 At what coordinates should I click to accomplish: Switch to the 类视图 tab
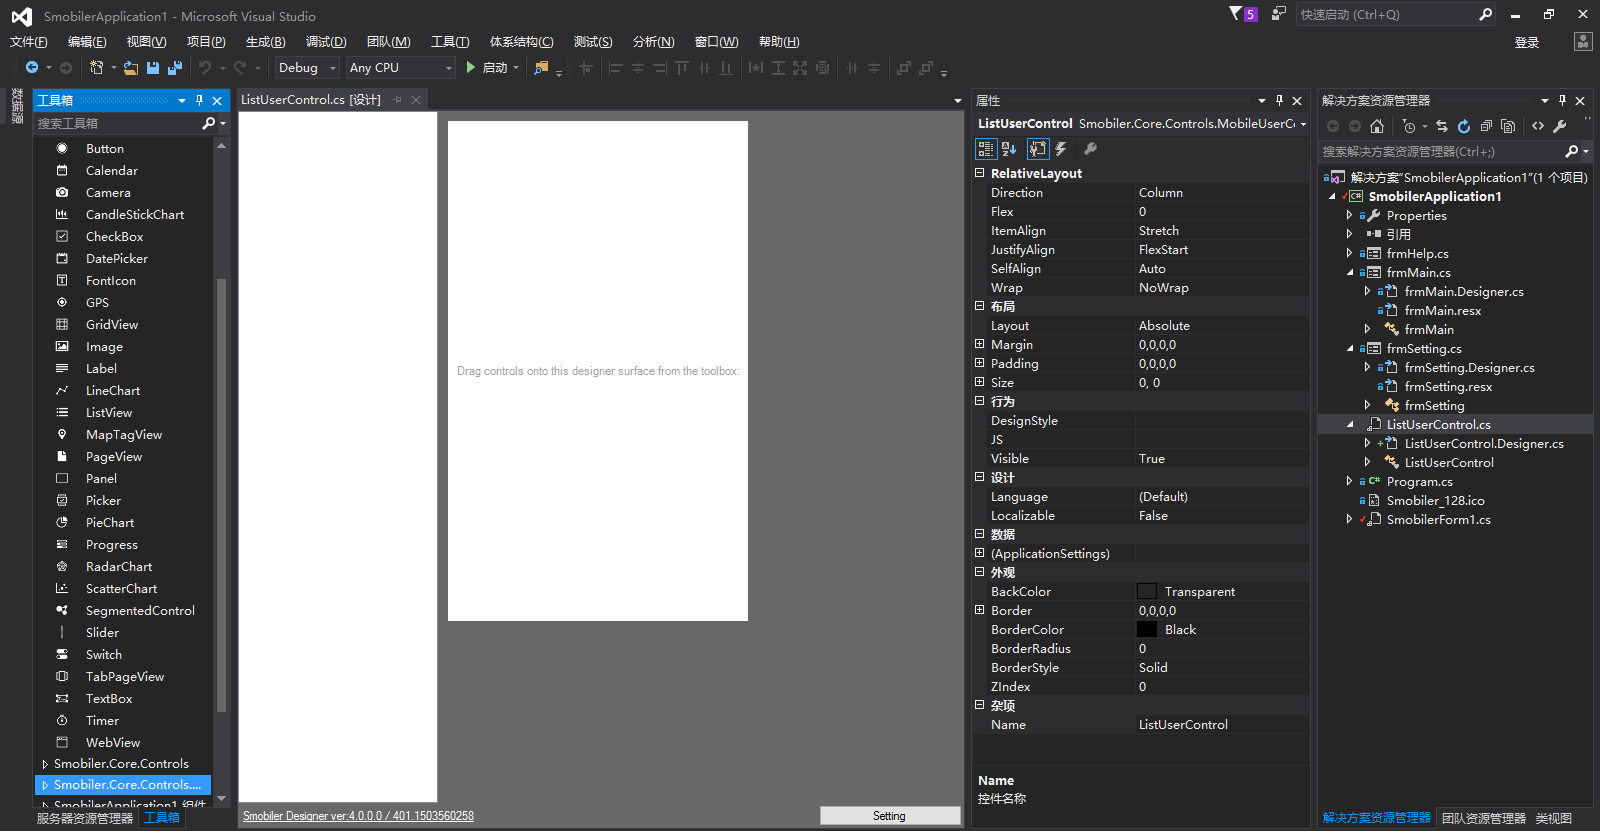(1554, 818)
